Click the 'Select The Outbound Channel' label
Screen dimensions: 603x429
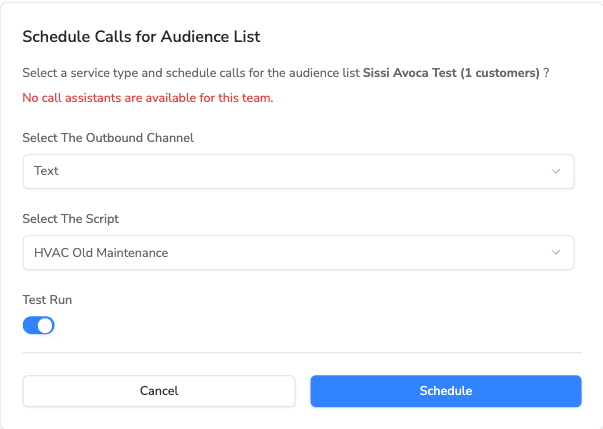click(108, 138)
